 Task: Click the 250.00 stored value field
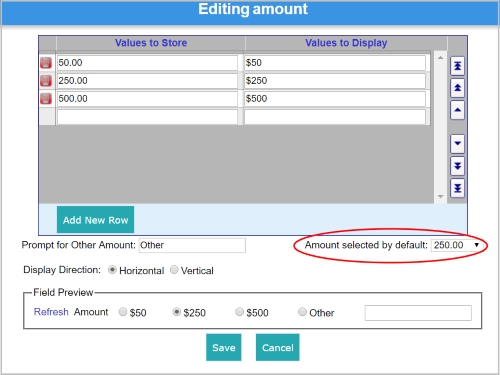pyautogui.click(x=147, y=81)
